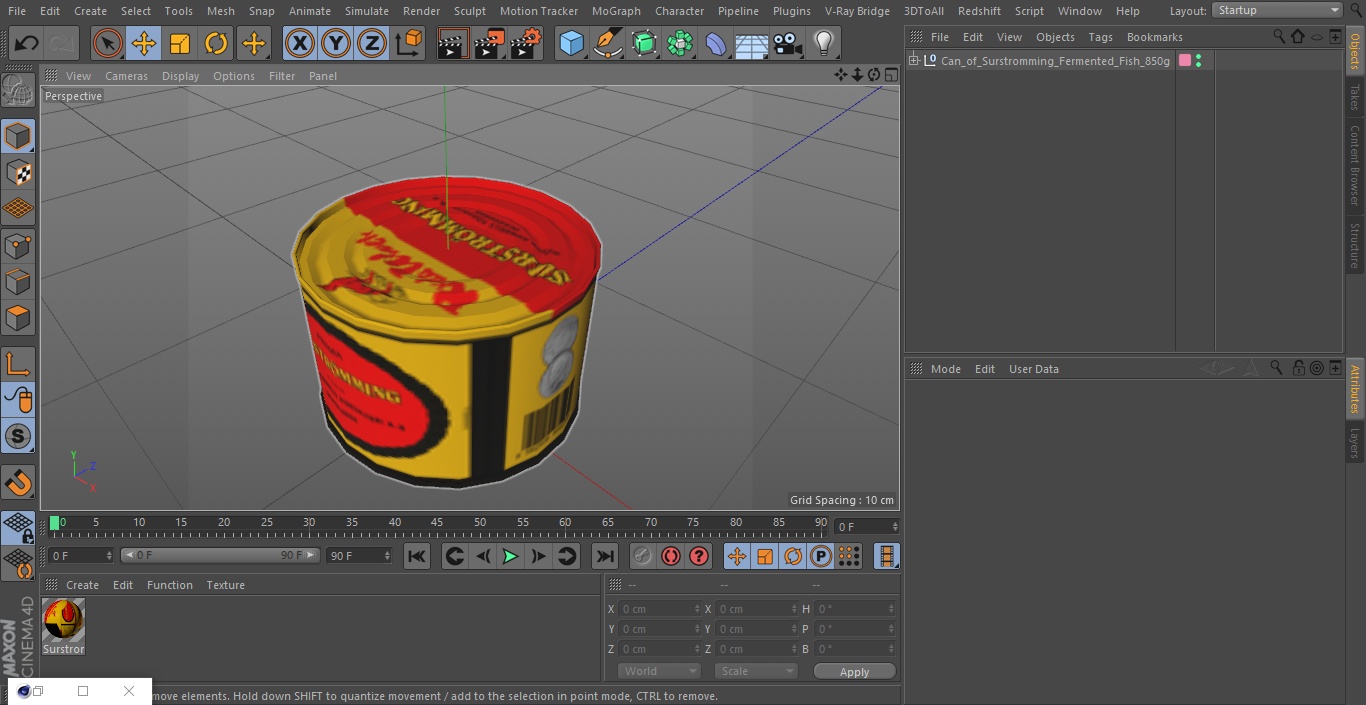Viewport: 1366px width, 705px height.
Task: Click search icon in Objects panel
Action: pos(1279,36)
